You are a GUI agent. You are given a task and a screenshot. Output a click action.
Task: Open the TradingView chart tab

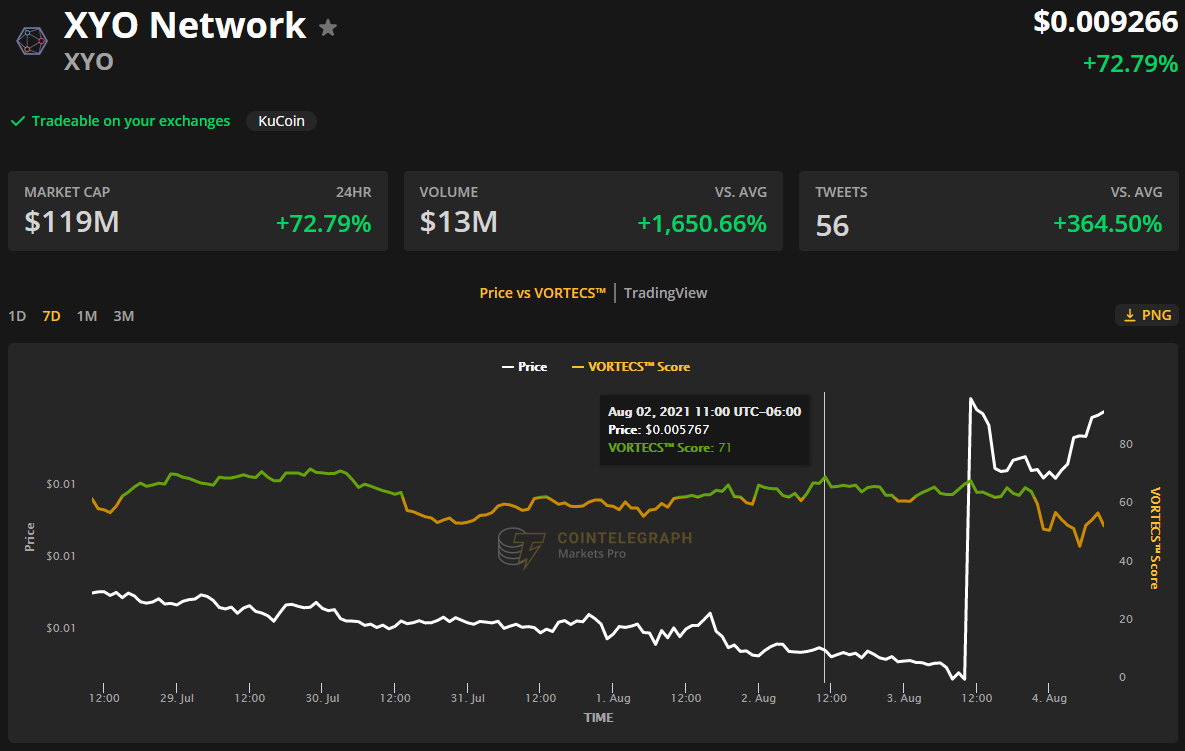click(x=665, y=293)
